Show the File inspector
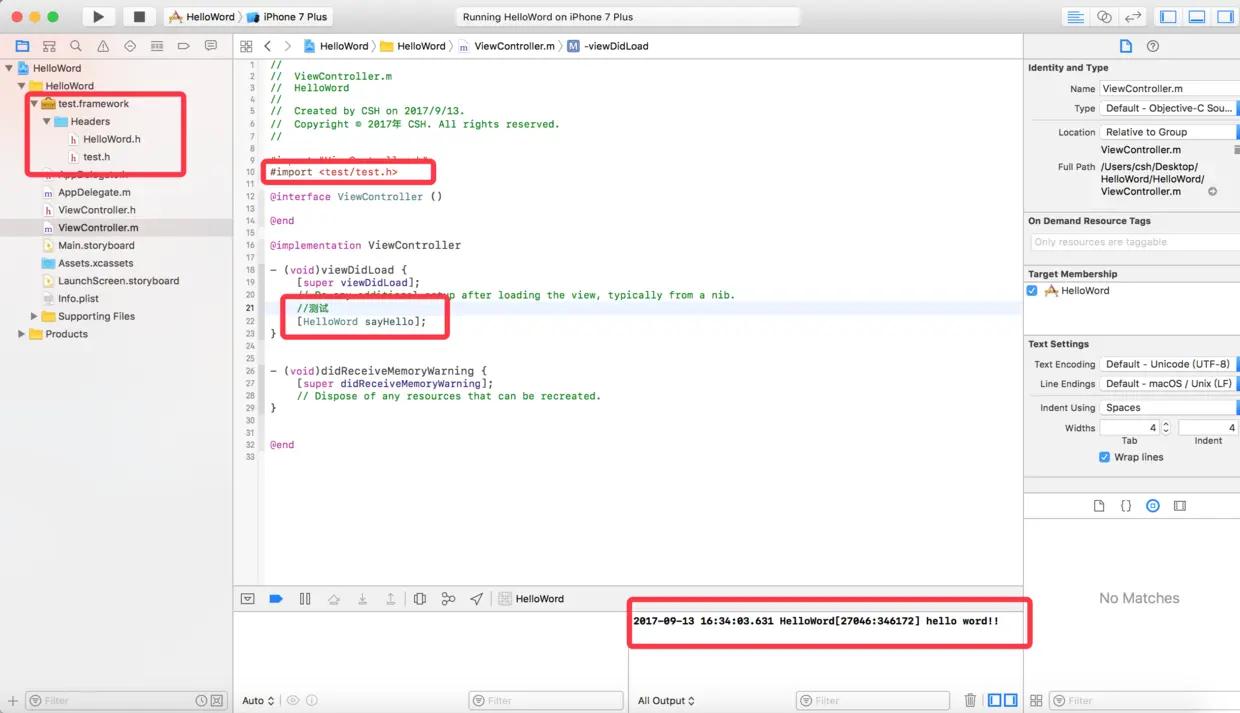Viewport: 1240px width, 713px height. (x=1126, y=46)
